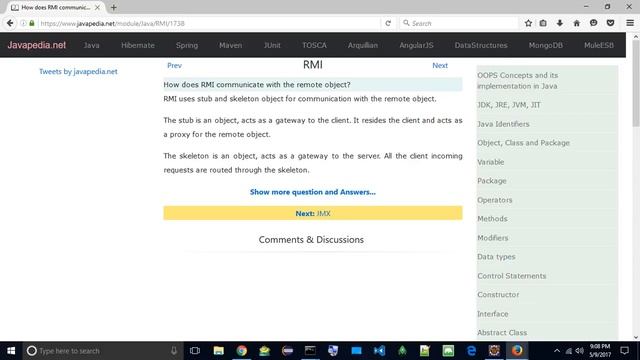
Task: Open the bookmarks list icon
Action: (x=543, y=23)
